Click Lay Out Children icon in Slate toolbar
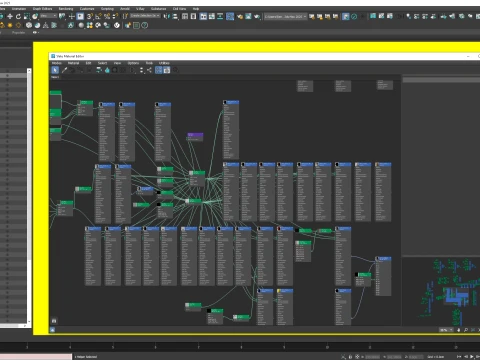The width and height of the screenshot is (480, 360). [149, 70]
